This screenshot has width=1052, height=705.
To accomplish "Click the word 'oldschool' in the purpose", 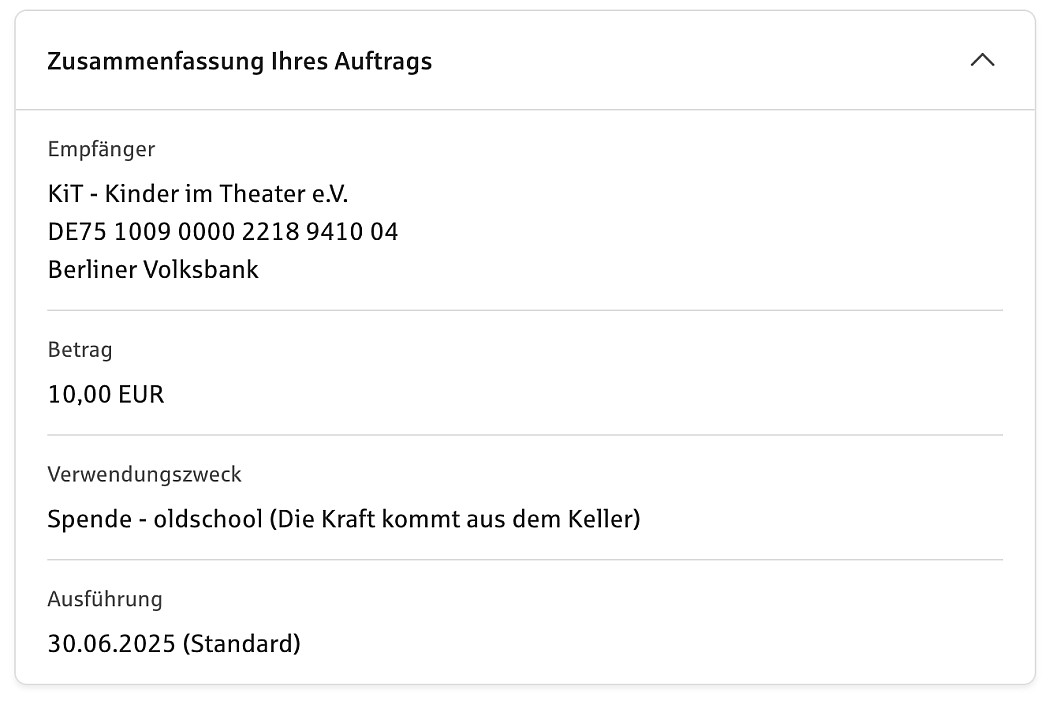I will [x=207, y=520].
